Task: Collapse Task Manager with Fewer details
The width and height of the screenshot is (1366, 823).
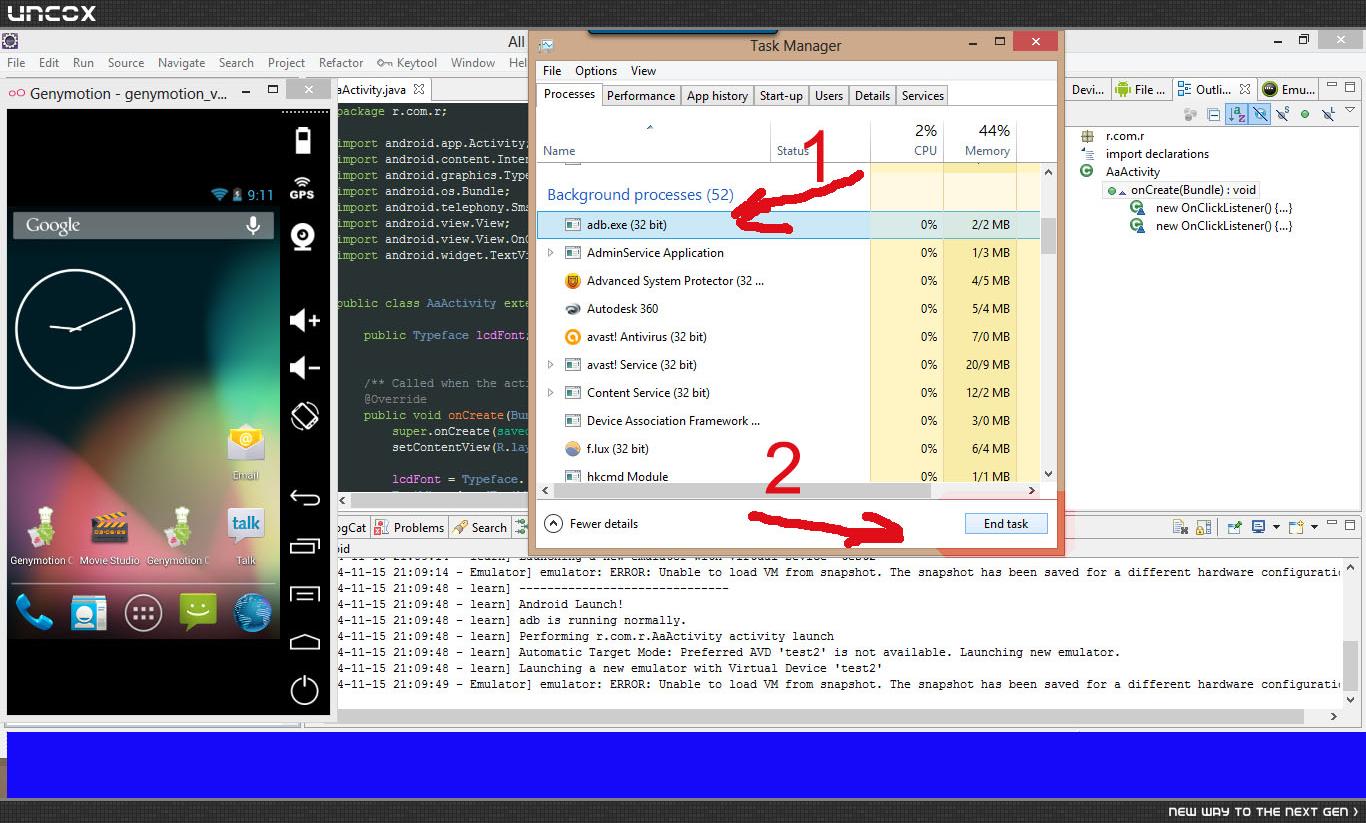Action: point(591,523)
